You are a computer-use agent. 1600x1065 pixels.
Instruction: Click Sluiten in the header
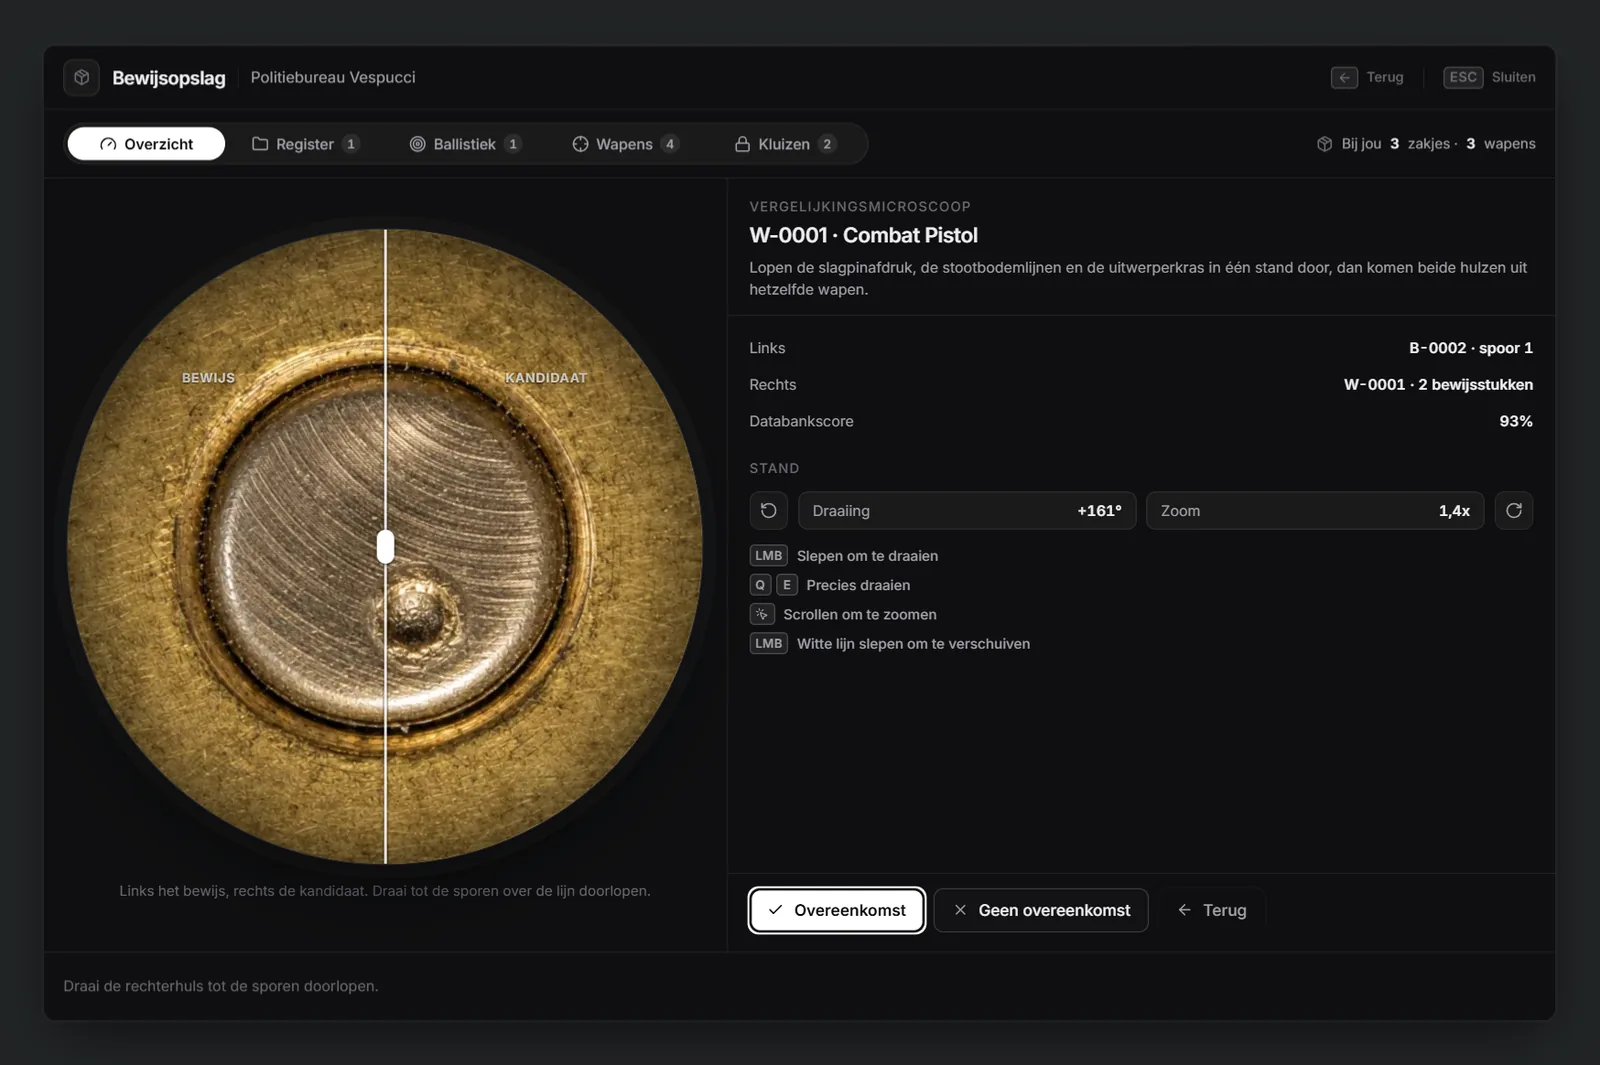[1513, 77]
